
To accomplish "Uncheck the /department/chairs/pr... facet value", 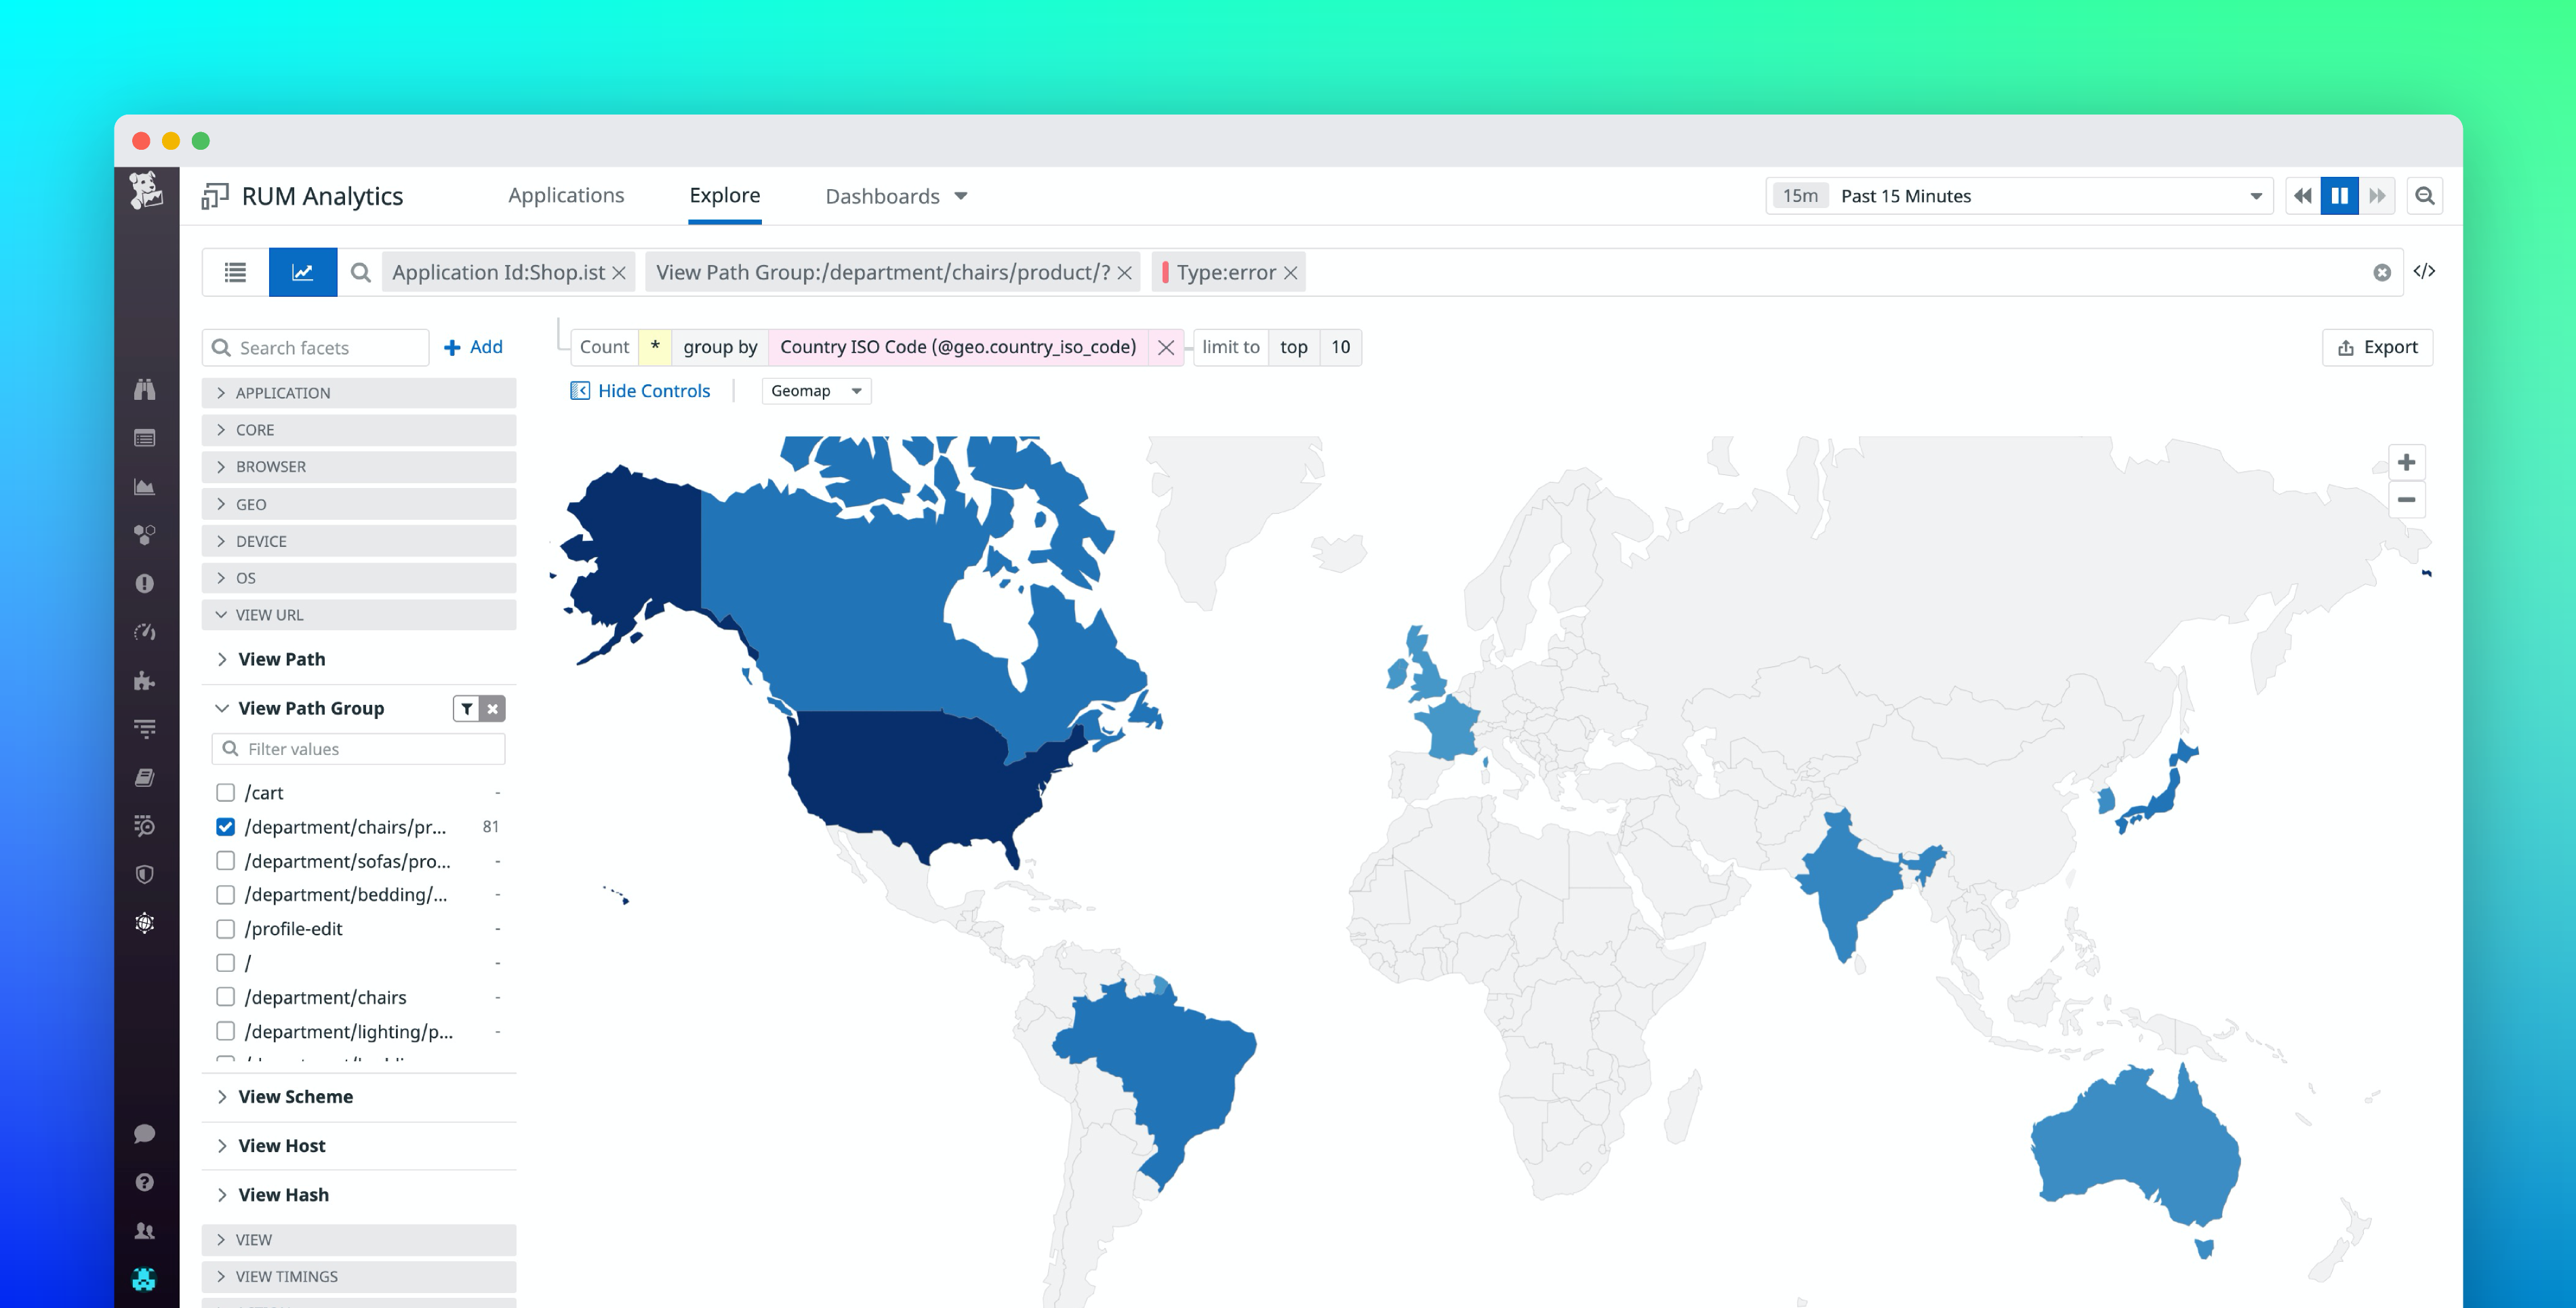I will (224, 826).
